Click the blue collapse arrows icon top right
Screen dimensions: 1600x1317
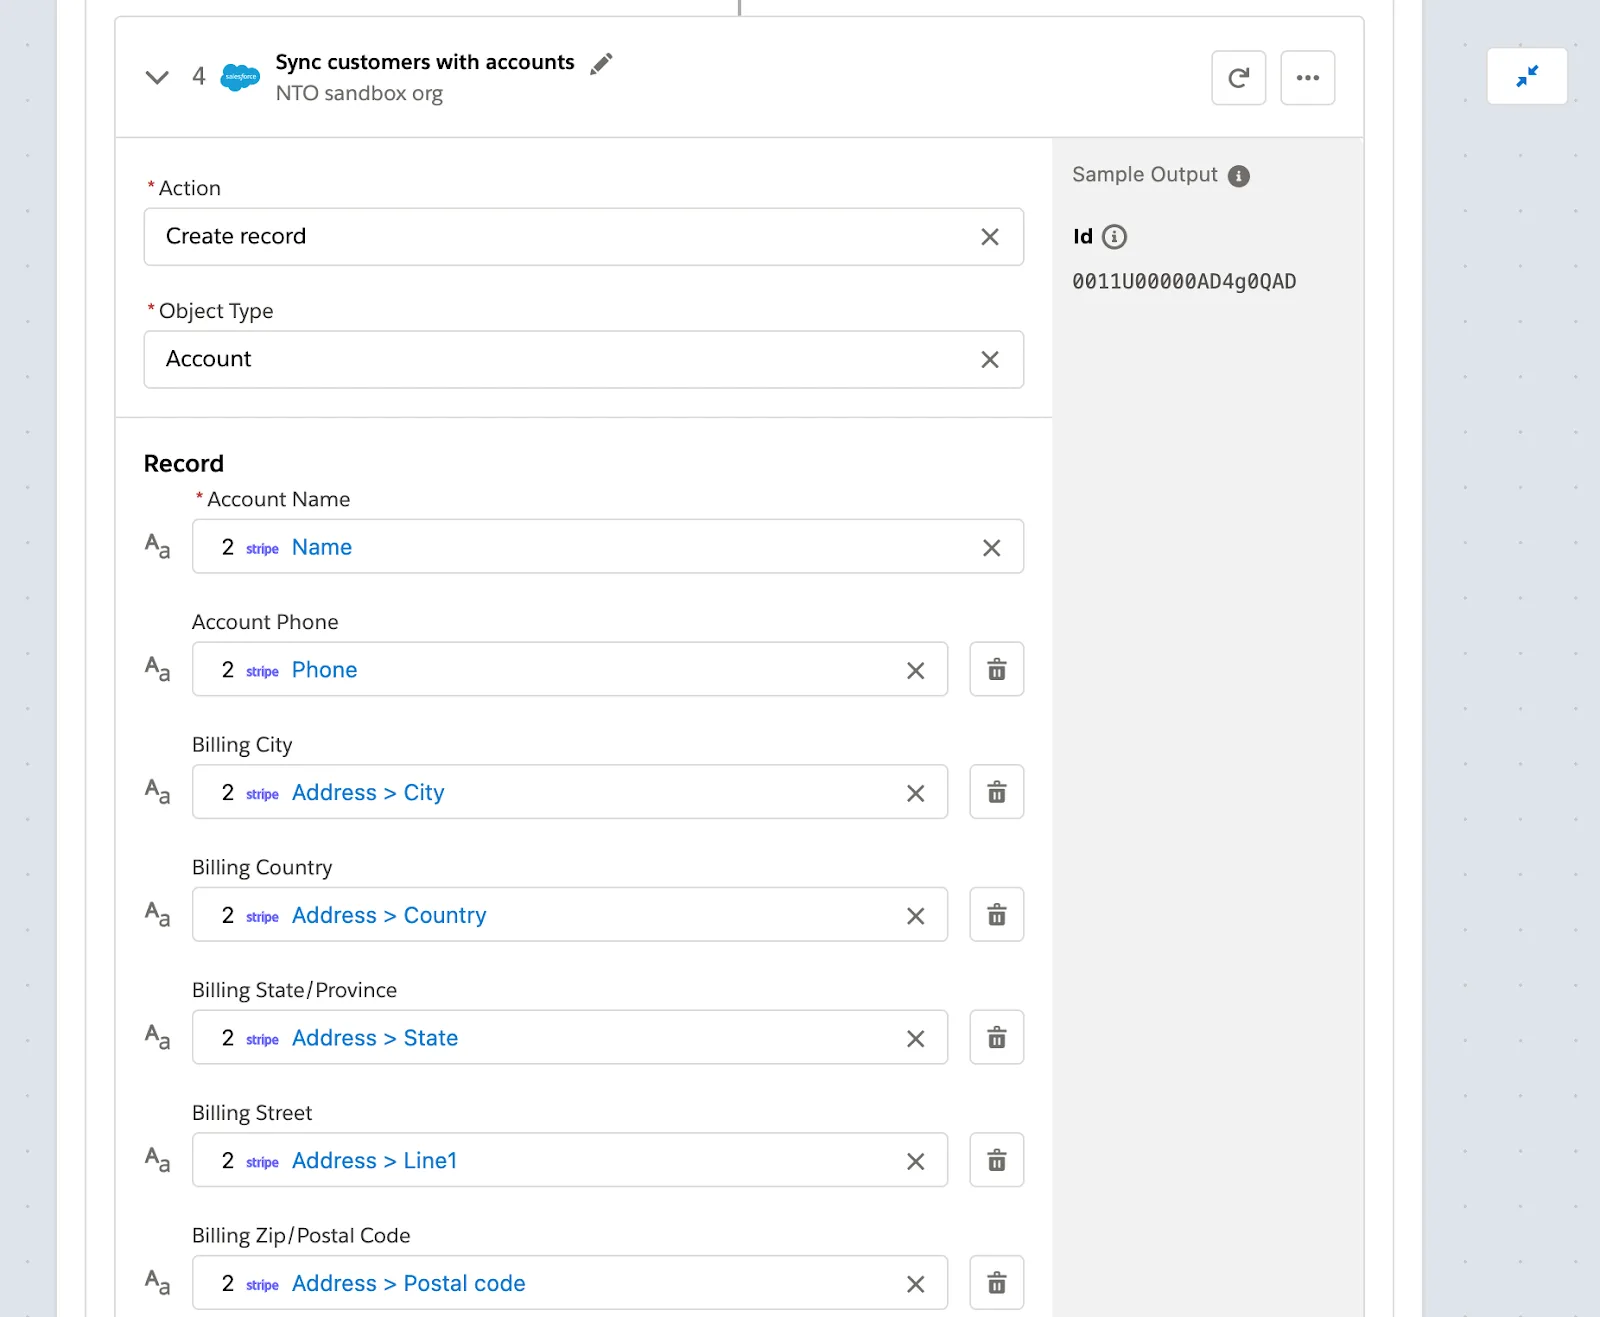(1527, 76)
